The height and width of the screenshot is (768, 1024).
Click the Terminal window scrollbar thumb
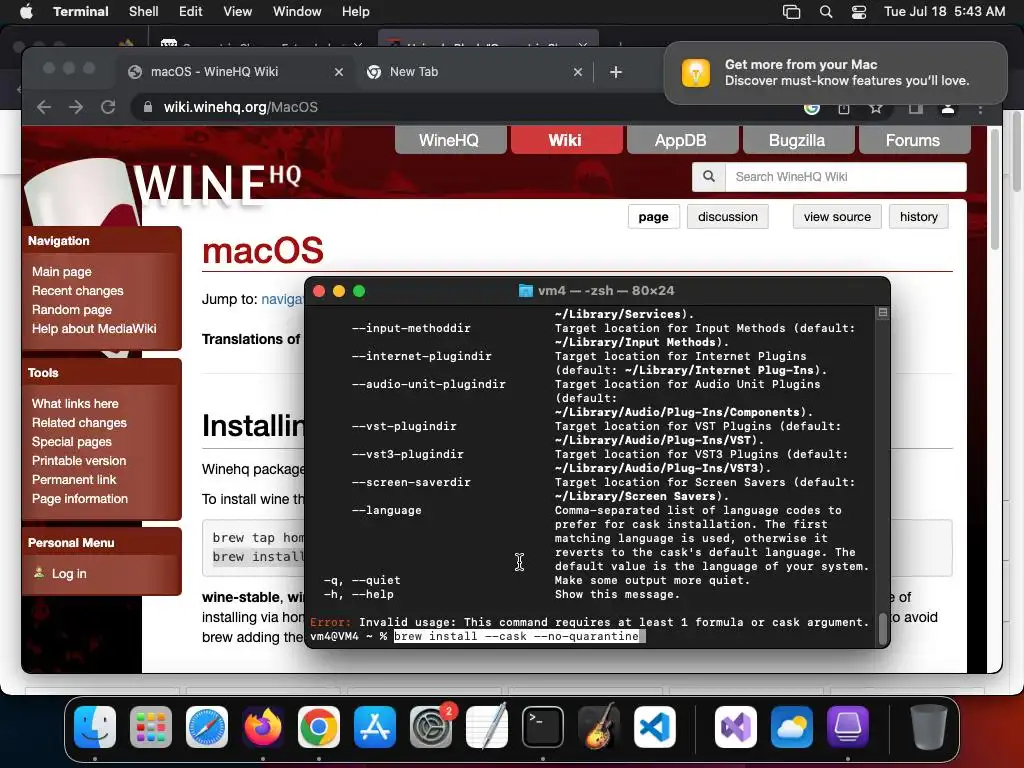[x=882, y=628]
